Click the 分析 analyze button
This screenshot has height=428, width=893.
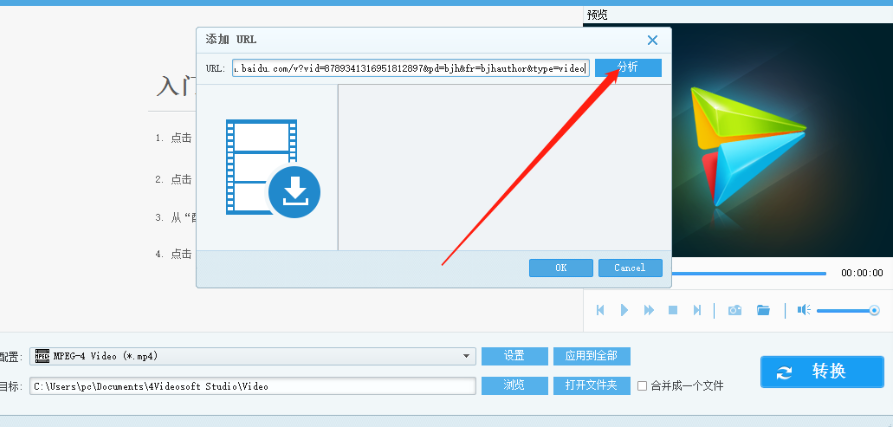[628, 68]
